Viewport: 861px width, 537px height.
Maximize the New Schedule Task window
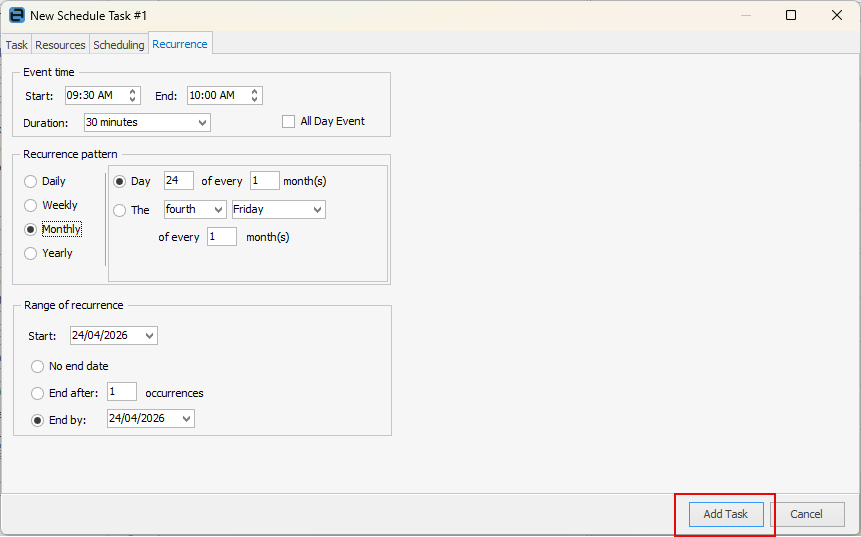[791, 15]
